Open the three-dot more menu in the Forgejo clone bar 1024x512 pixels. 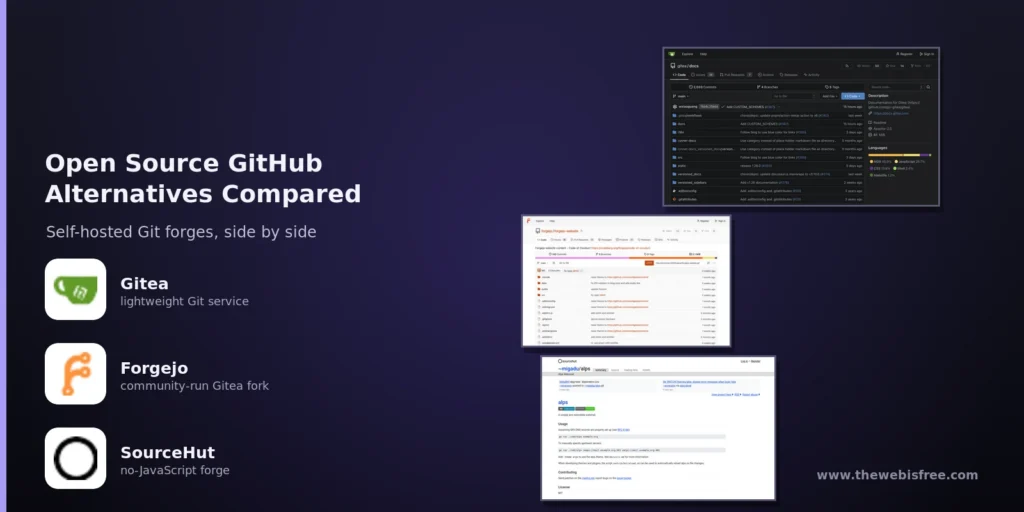[x=714, y=263]
